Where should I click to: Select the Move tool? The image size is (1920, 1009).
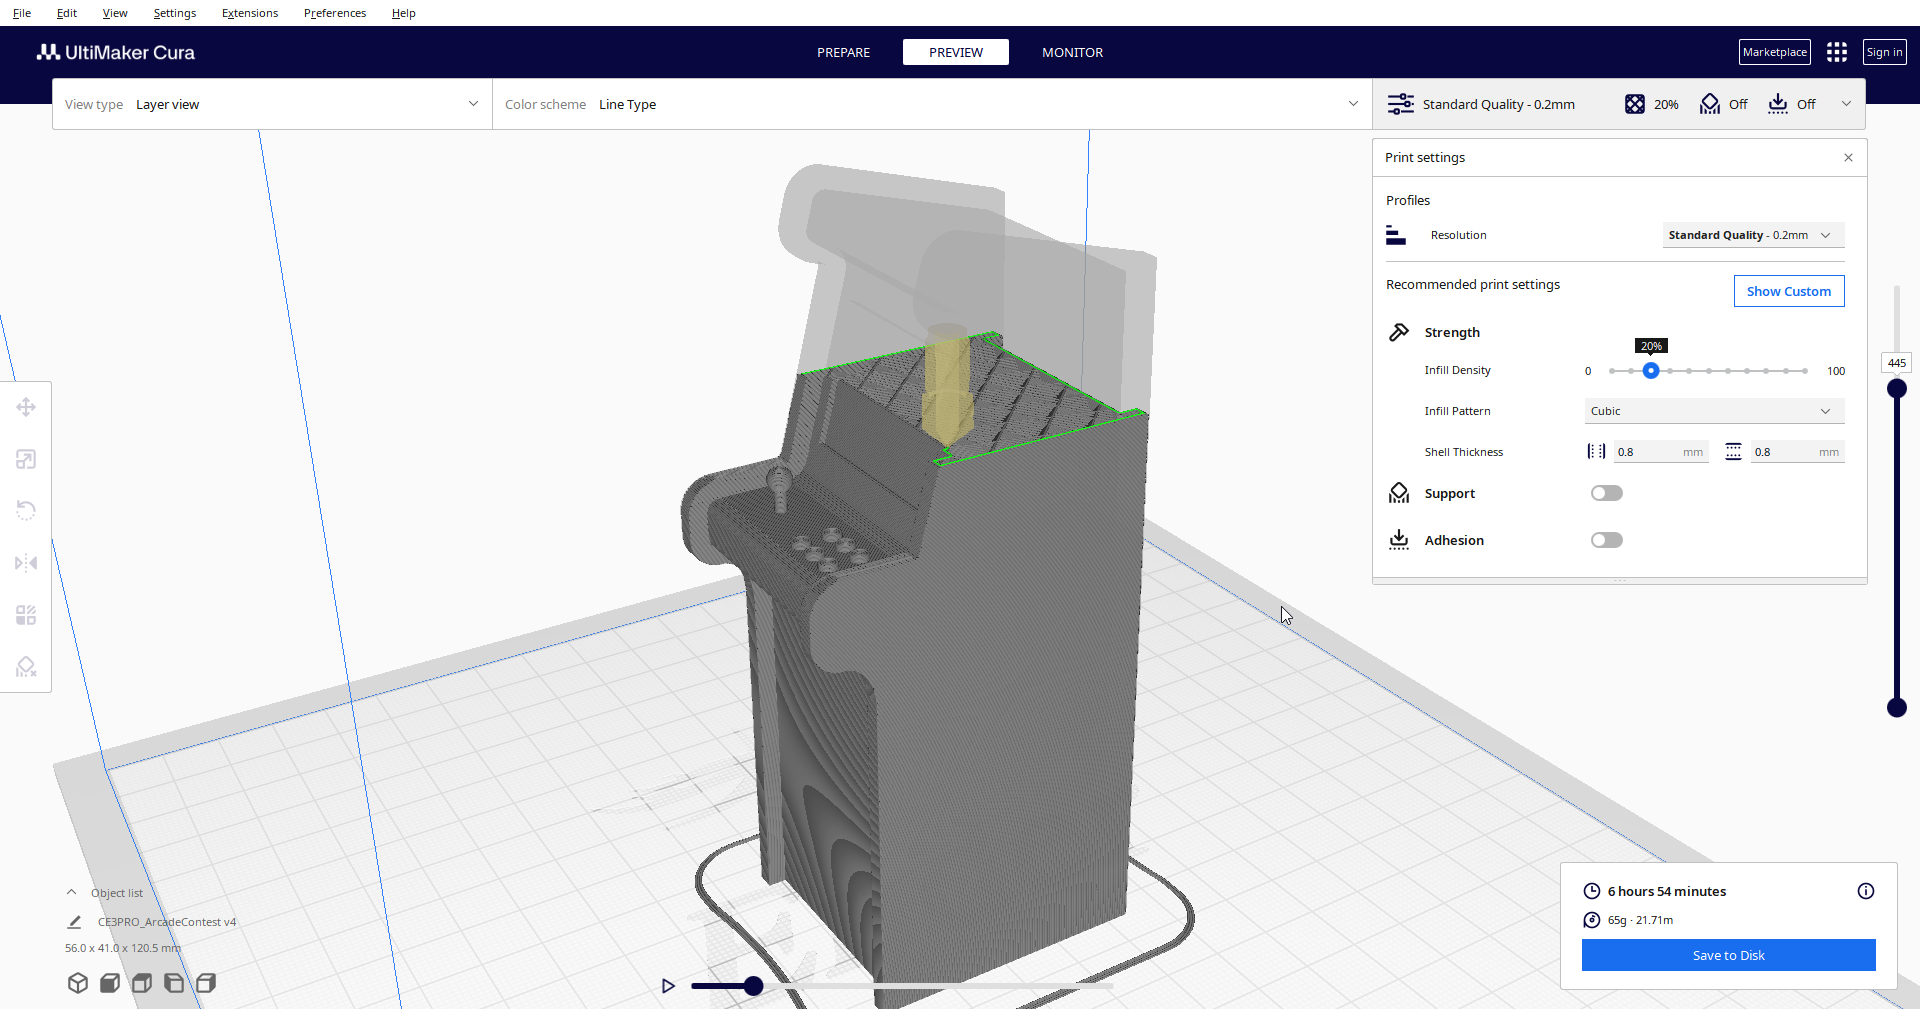[x=26, y=407]
